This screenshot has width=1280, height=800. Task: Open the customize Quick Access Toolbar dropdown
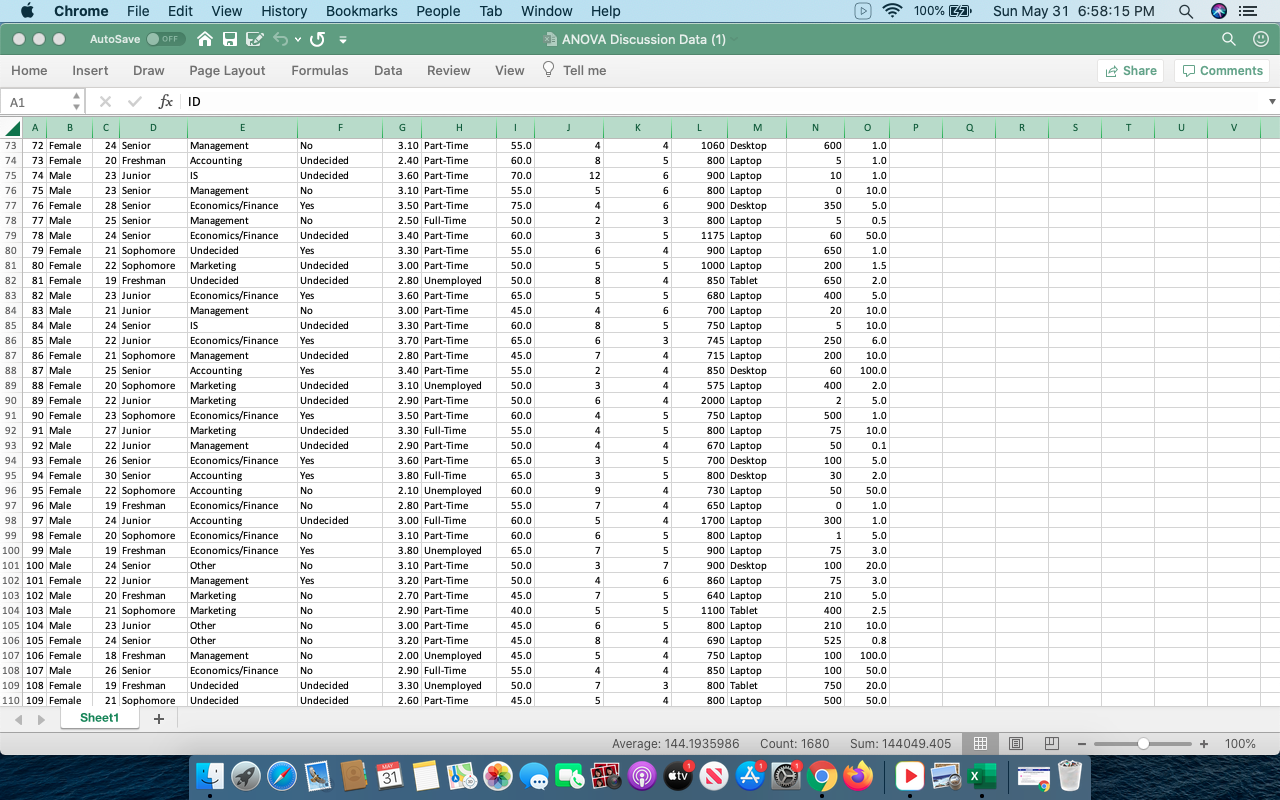[344, 40]
